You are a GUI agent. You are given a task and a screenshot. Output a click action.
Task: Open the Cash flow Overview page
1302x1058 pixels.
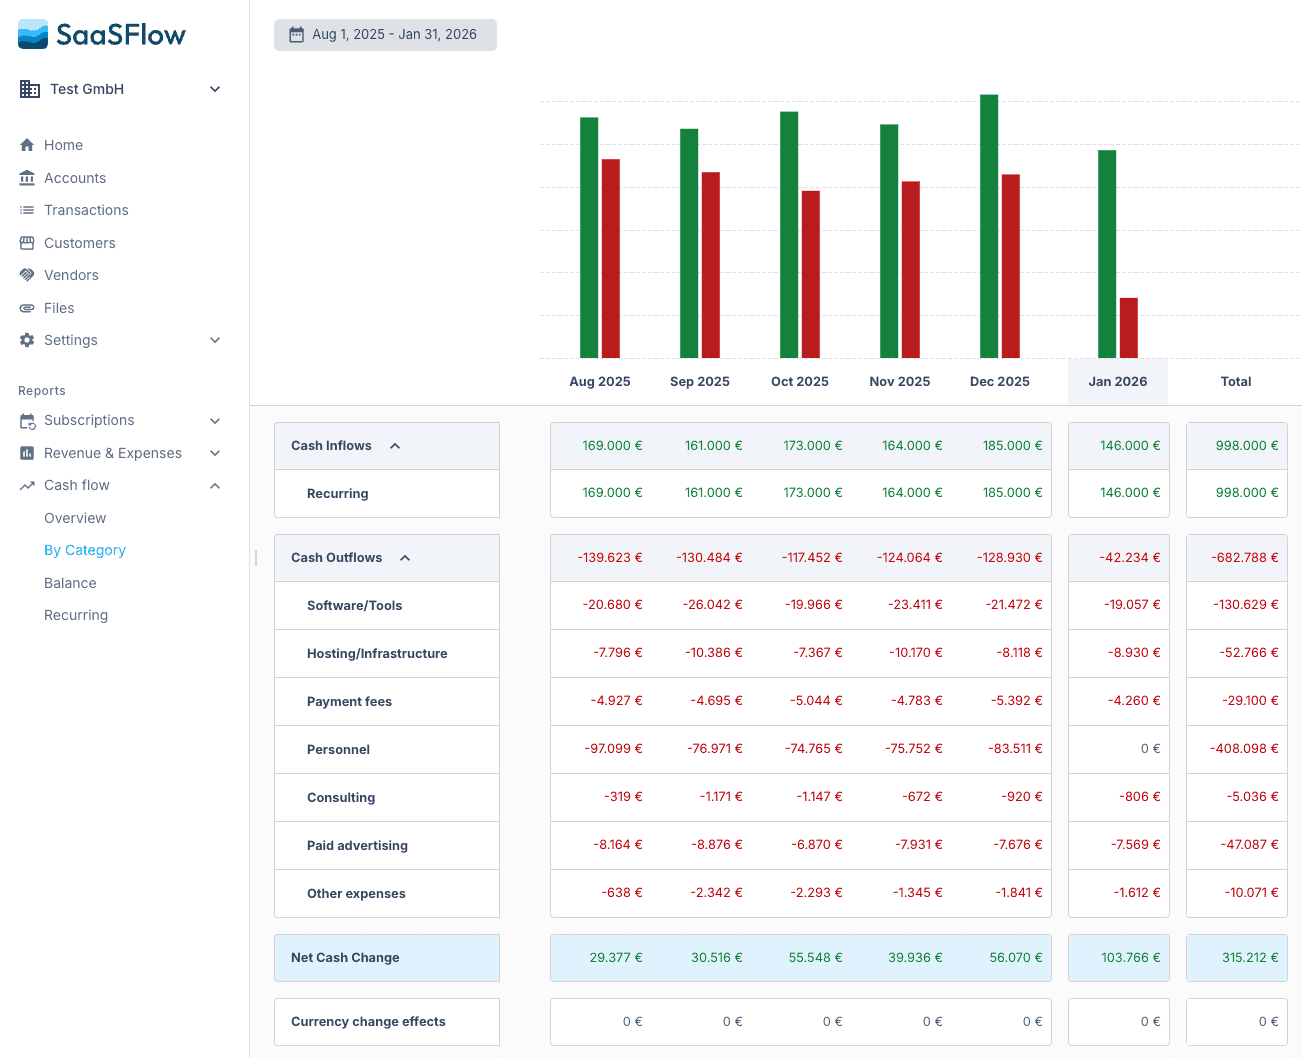pos(75,518)
